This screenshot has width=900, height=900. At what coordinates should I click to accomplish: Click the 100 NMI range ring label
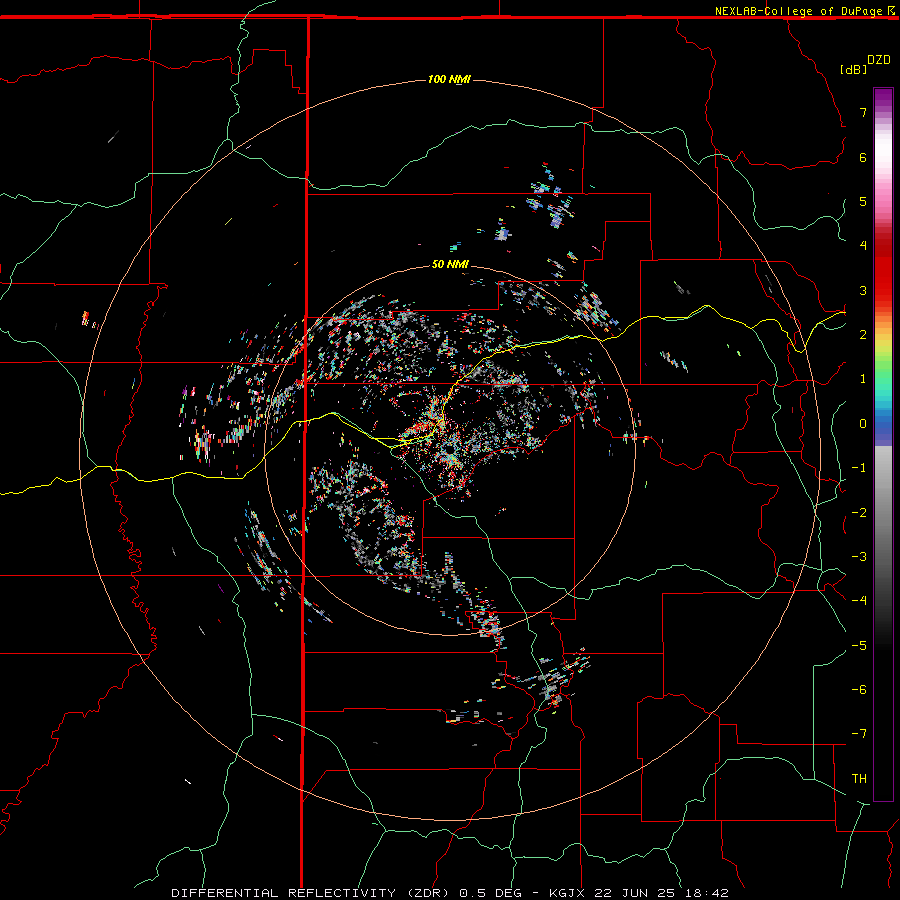(449, 79)
